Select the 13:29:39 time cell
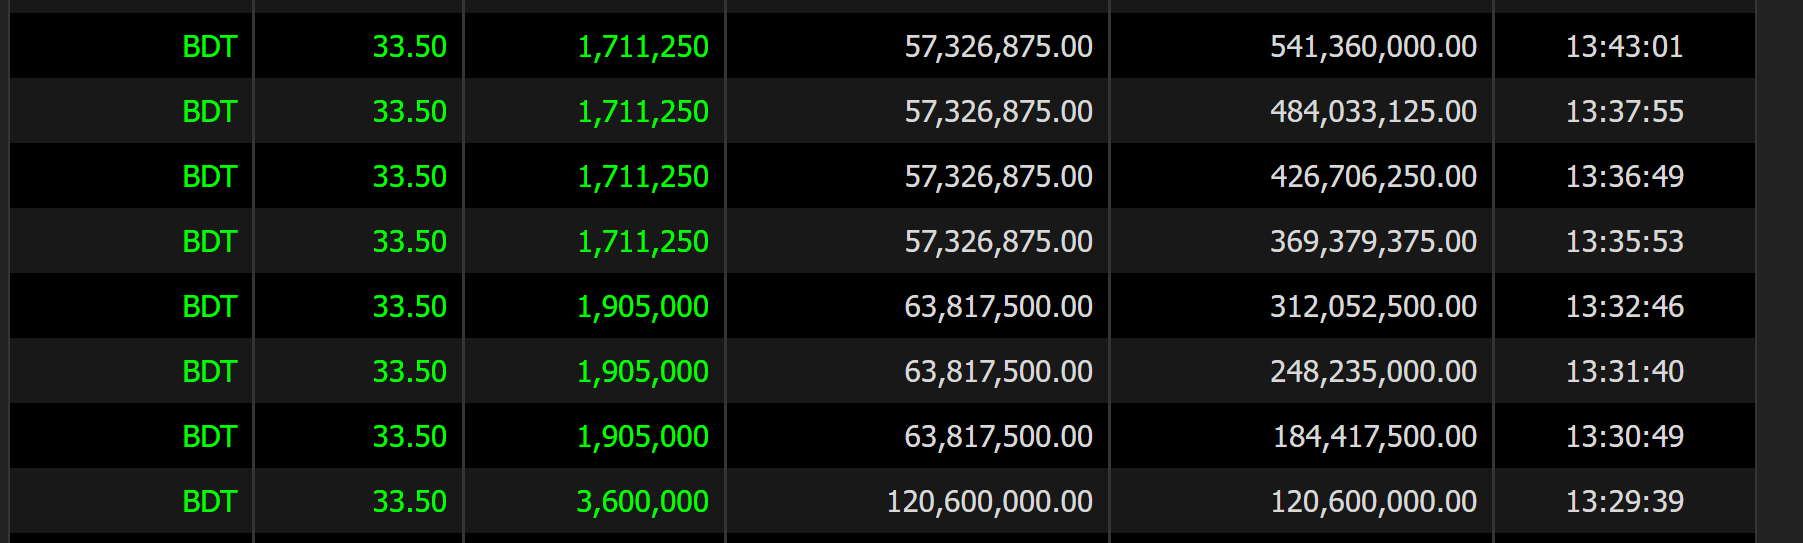The image size is (1803, 543). [1624, 501]
